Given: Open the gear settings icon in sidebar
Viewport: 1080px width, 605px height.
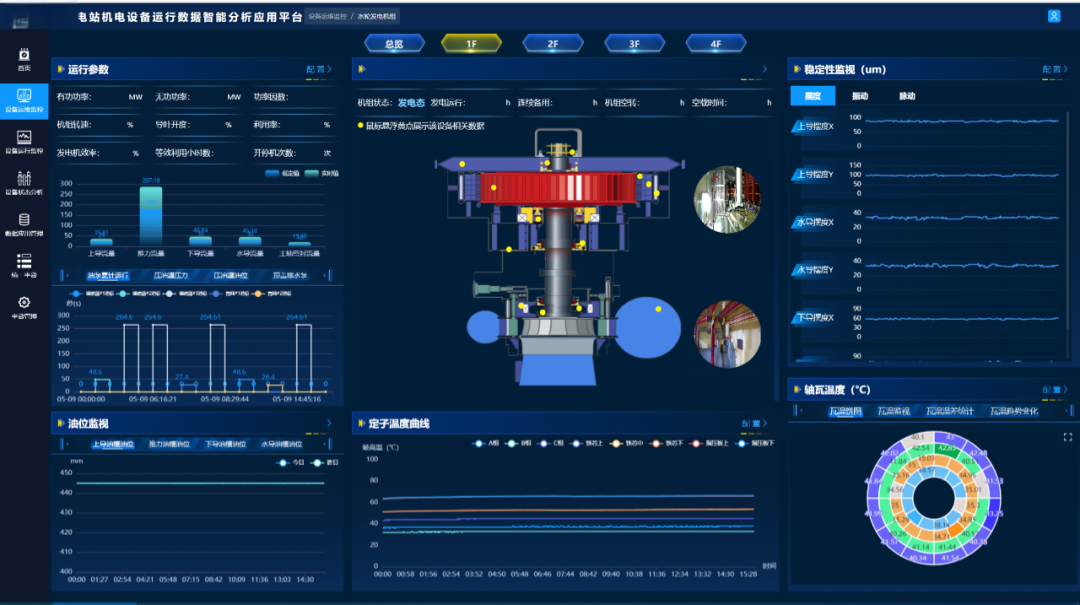Looking at the screenshot, I should pyautogui.click(x=24, y=303).
